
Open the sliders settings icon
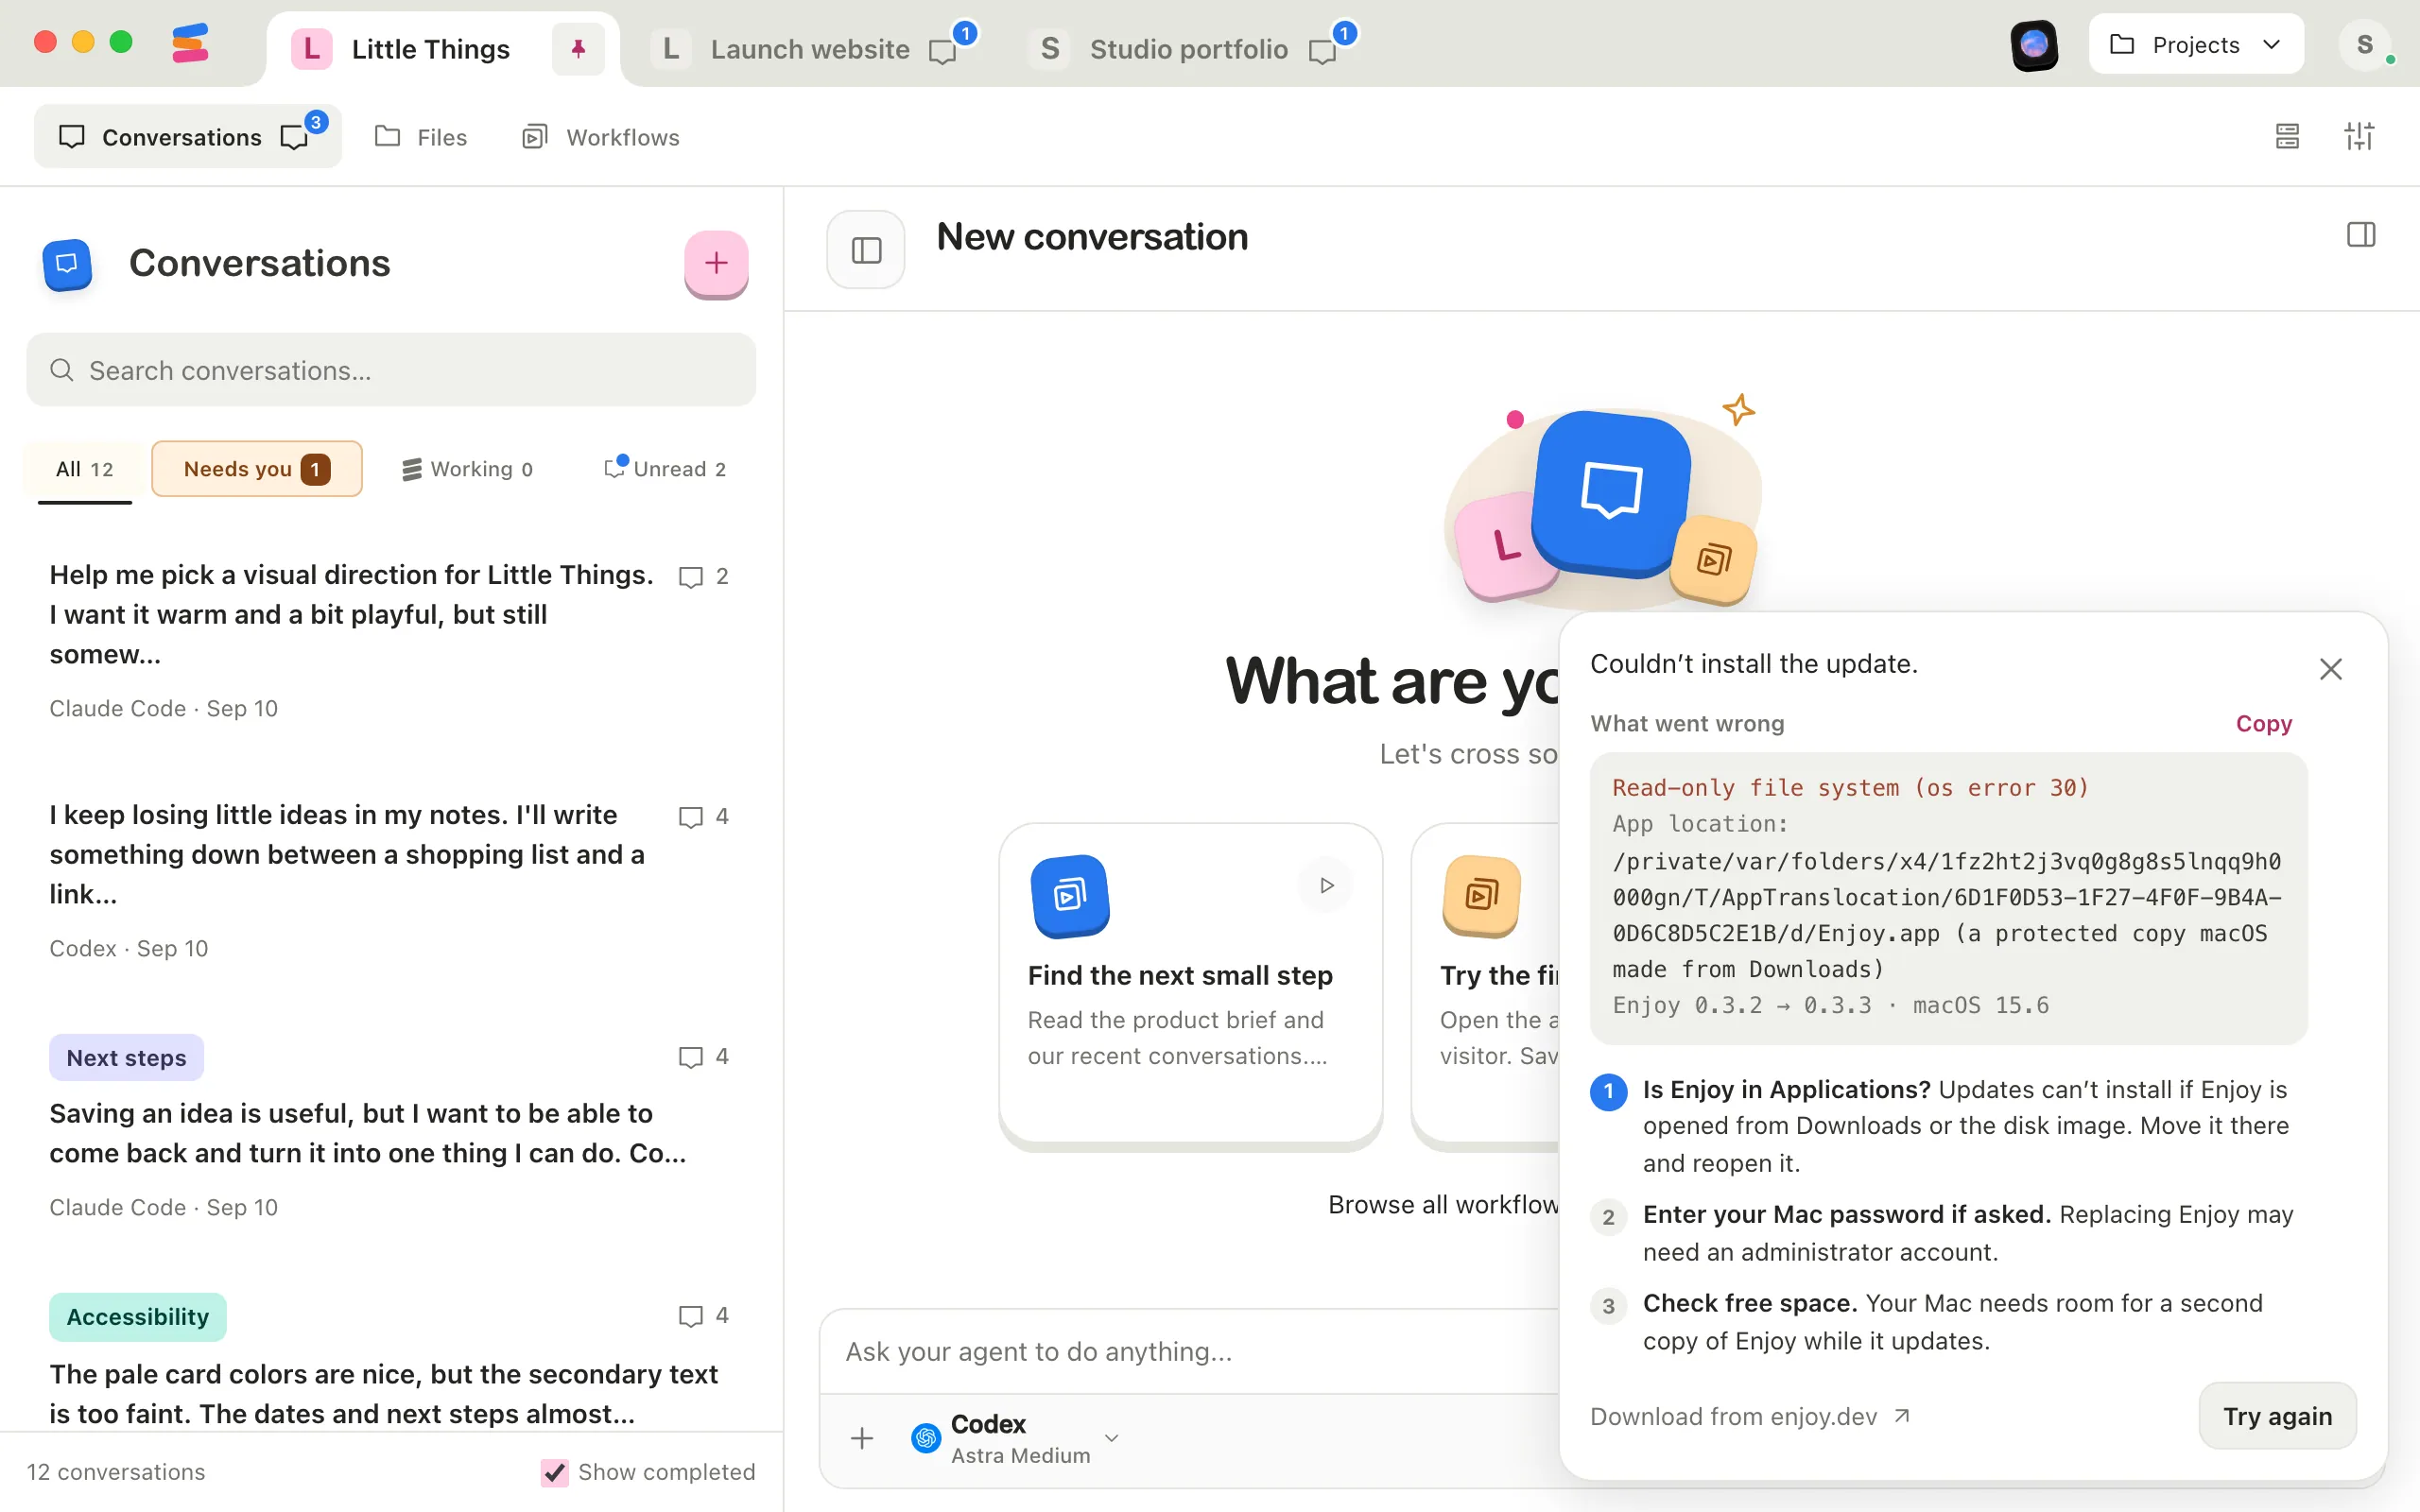tap(2359, 136)
